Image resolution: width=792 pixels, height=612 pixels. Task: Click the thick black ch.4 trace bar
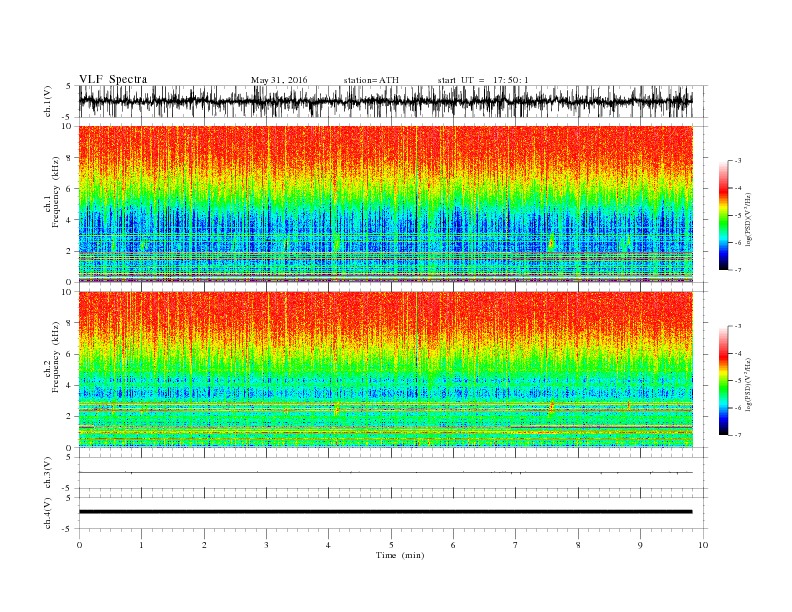pyautogui.click(x=386, y=512)
